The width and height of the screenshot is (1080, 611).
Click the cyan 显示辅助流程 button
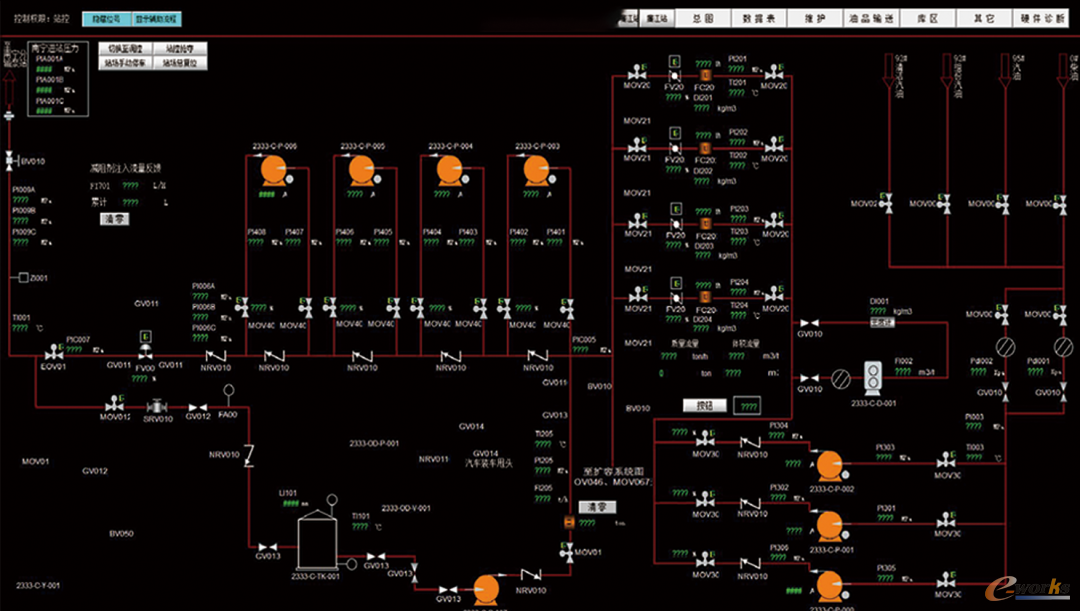pyautogui.click(x=157, y=18)
